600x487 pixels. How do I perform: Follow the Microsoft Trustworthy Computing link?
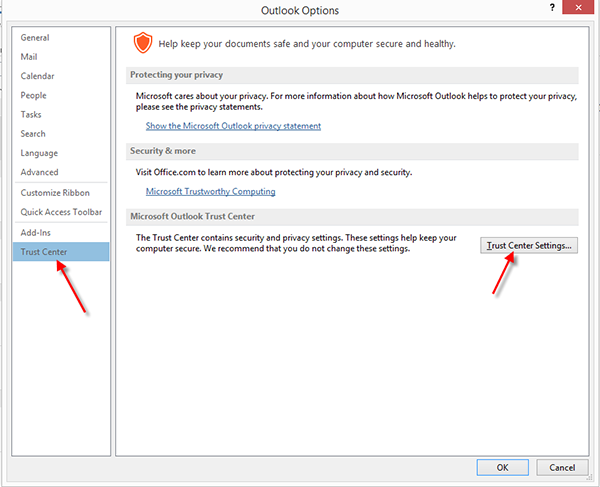(x=210, y=191)
